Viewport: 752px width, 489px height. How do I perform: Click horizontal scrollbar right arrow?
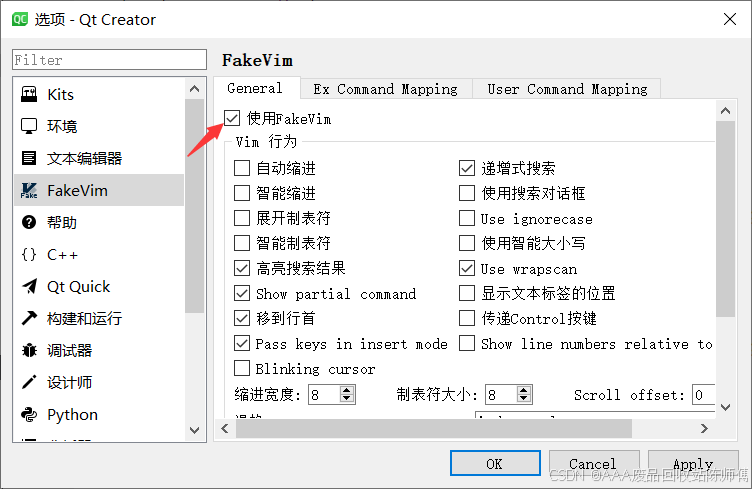coord(704,429)
